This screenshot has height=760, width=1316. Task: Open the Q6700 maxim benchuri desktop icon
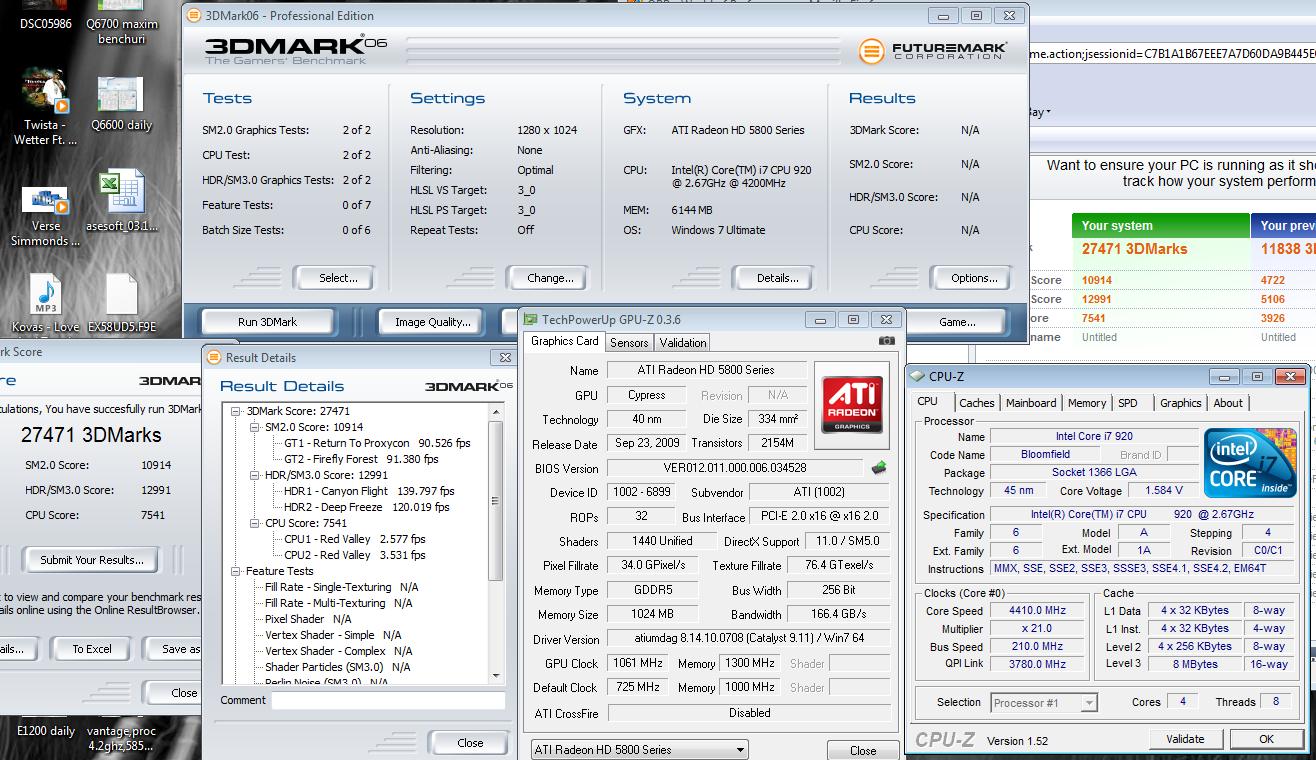121,23
